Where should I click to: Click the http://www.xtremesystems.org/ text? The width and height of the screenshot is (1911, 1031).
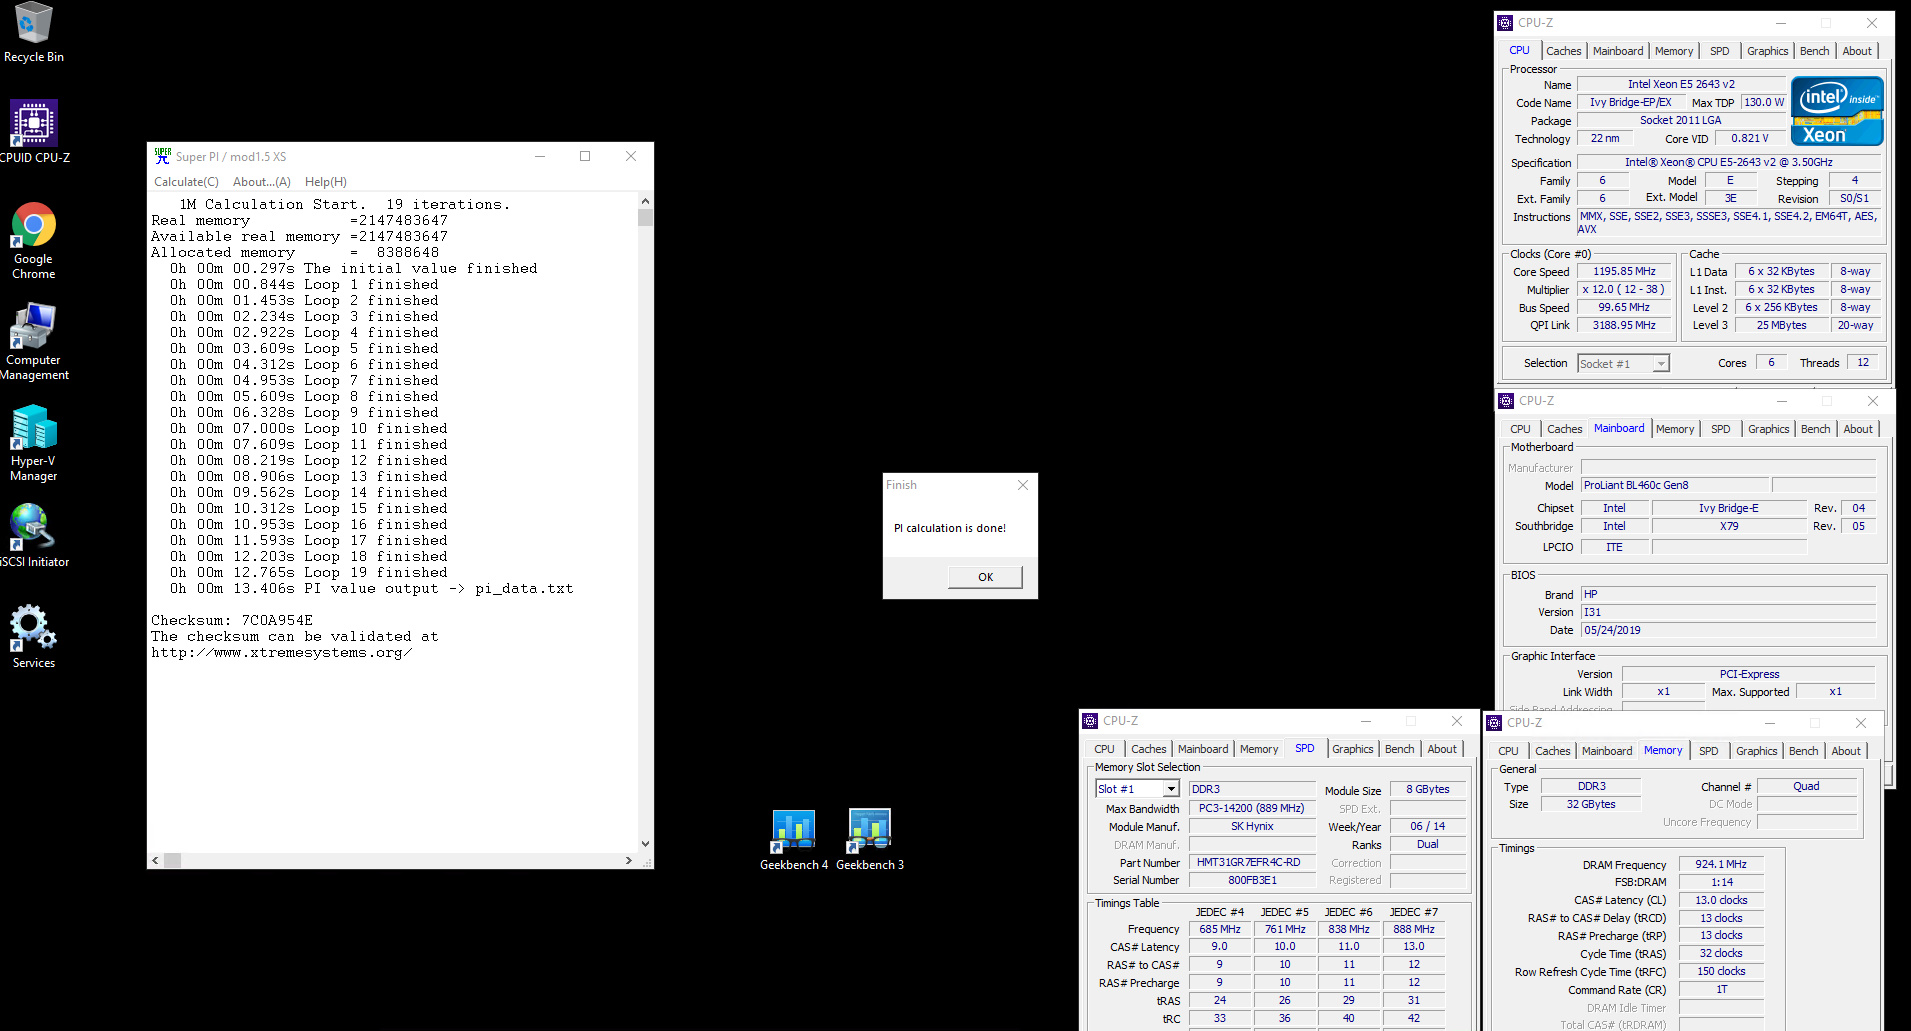(x=281, y=653)
